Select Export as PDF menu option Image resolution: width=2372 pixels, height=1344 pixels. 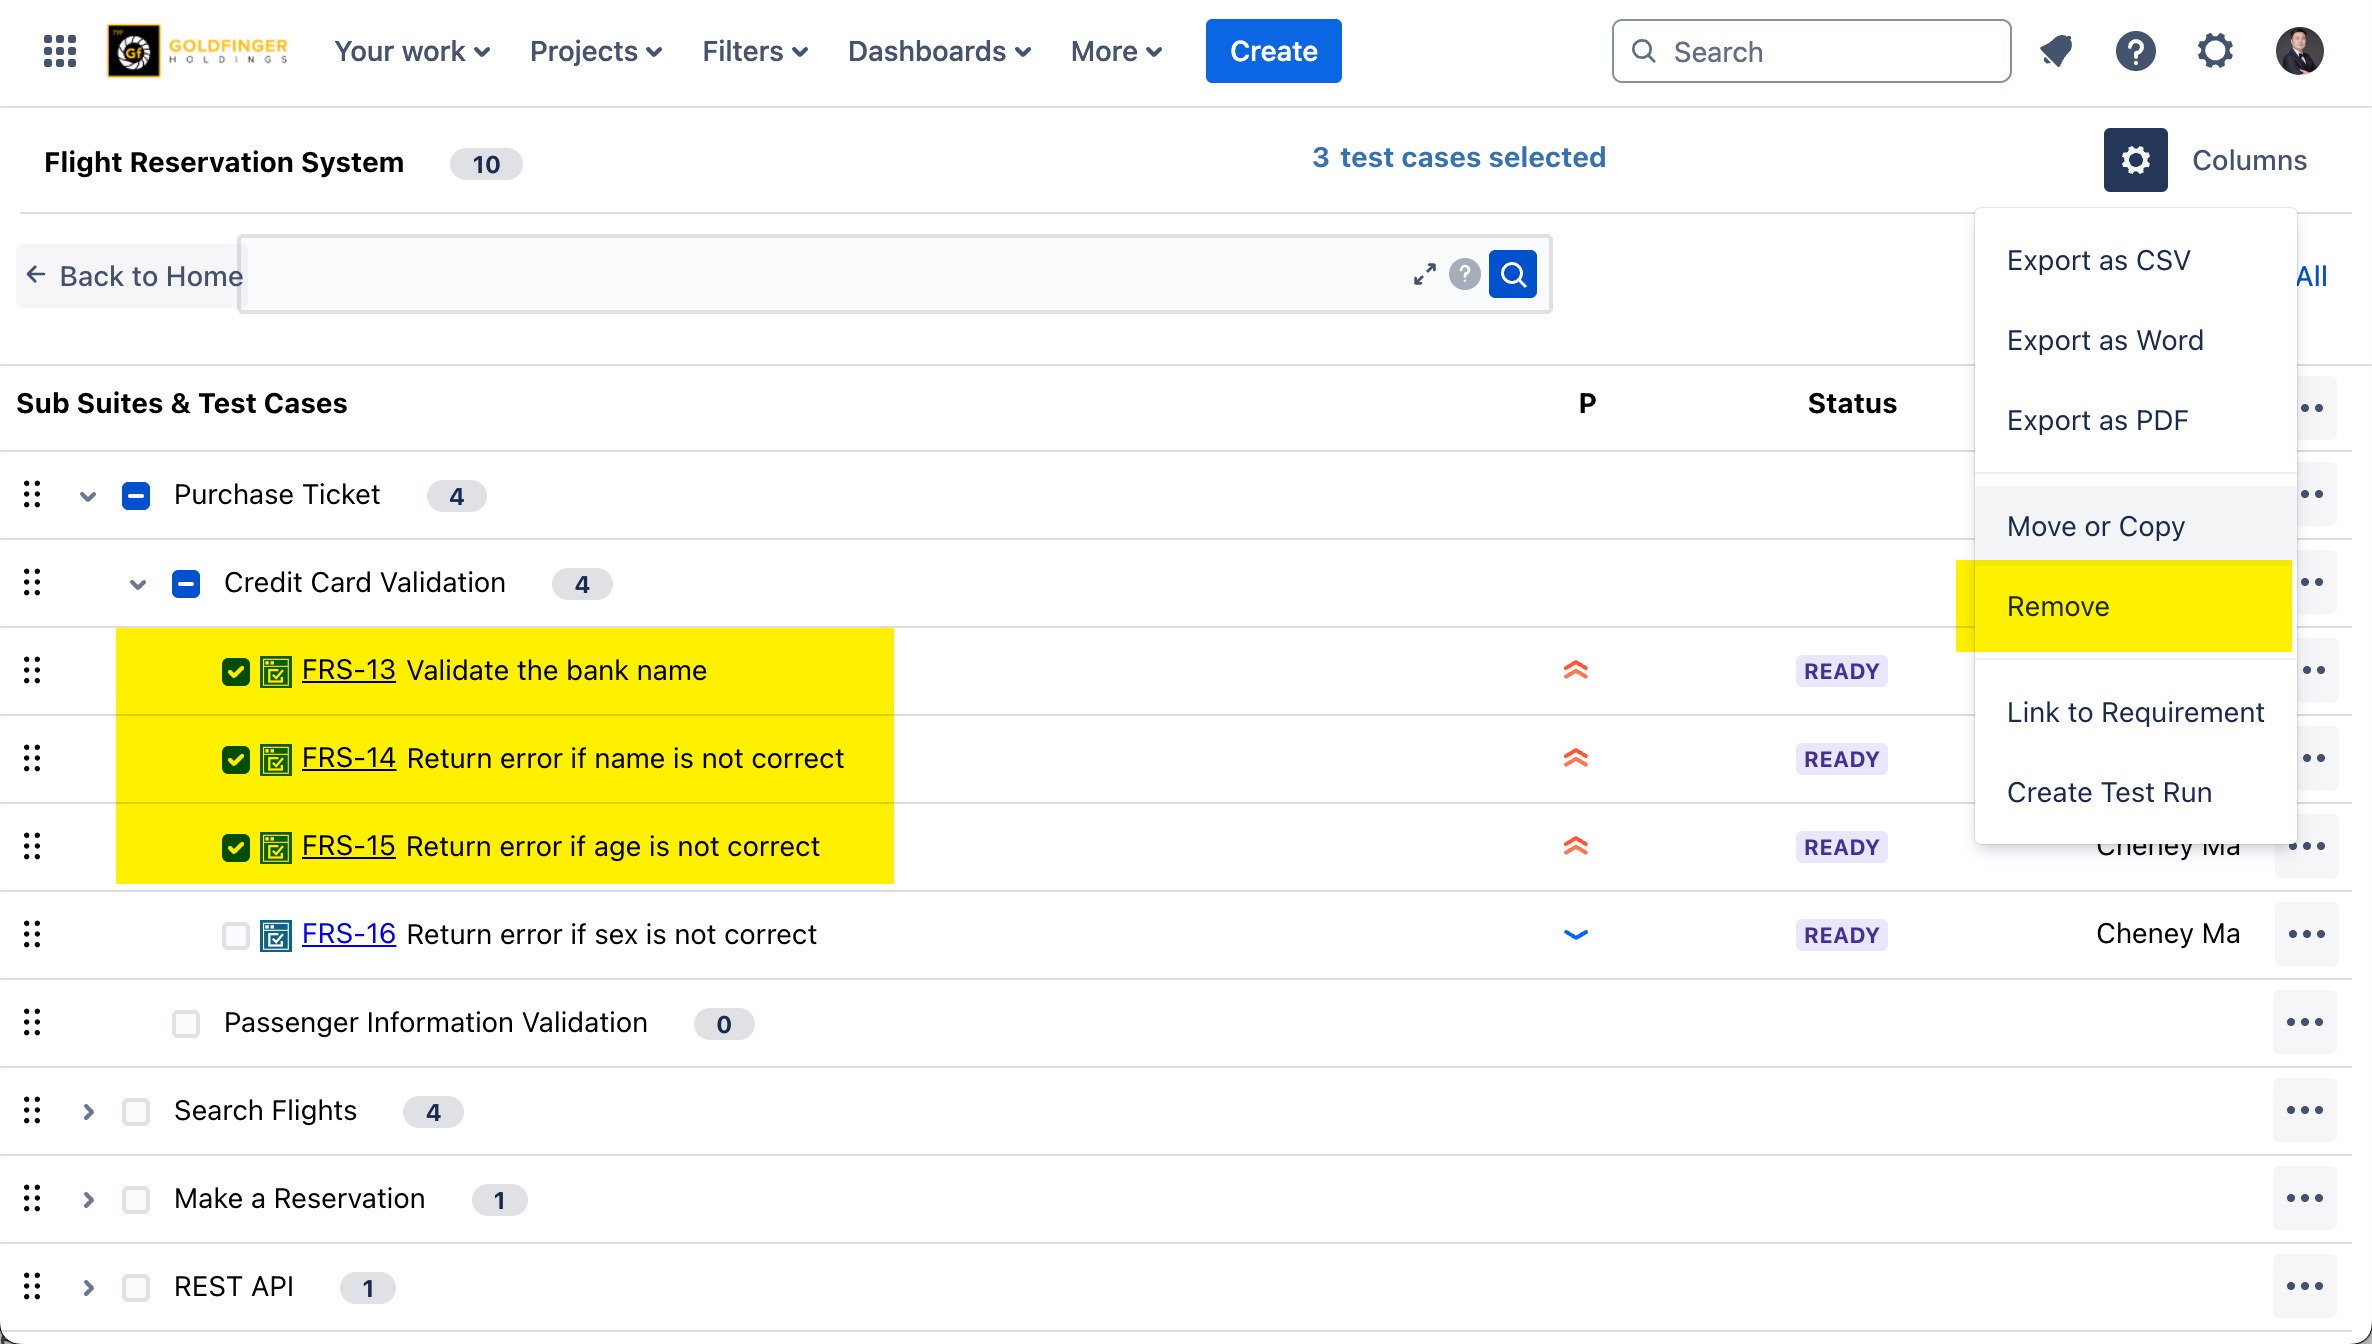point(2097,420)
